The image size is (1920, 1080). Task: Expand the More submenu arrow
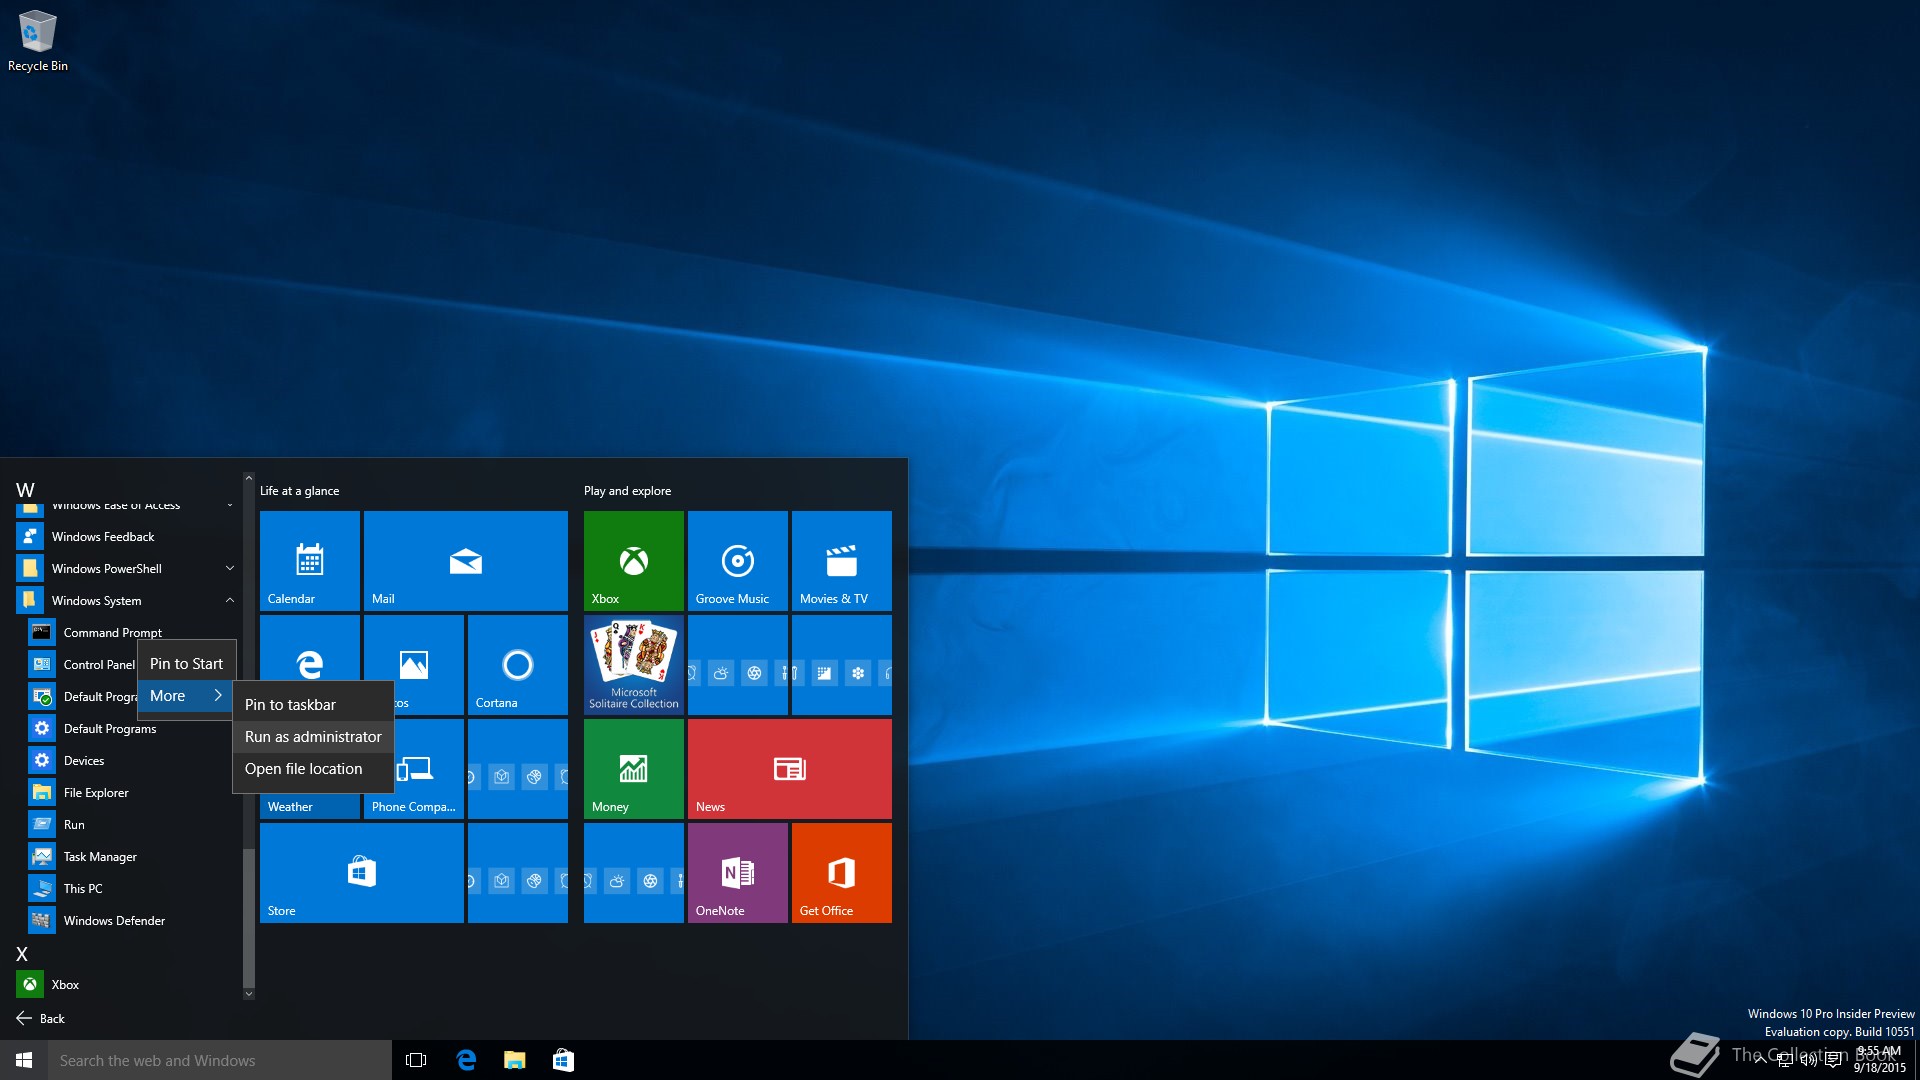coord(217,695)
